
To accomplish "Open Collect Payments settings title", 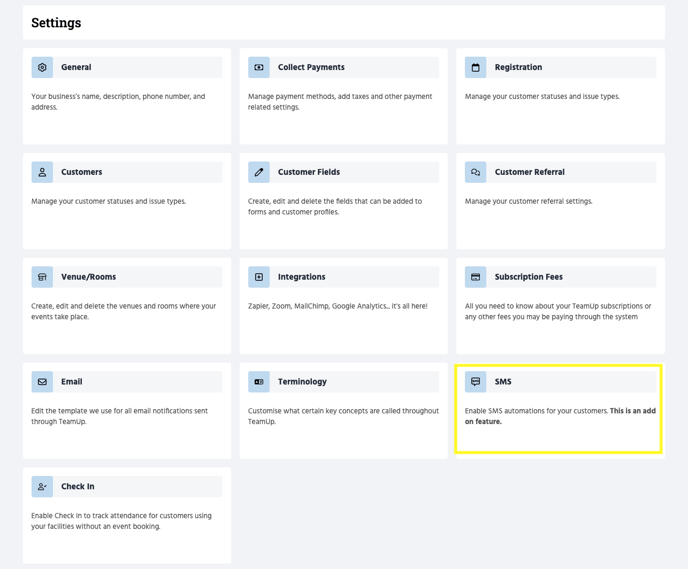I will [x=311, y=68].
